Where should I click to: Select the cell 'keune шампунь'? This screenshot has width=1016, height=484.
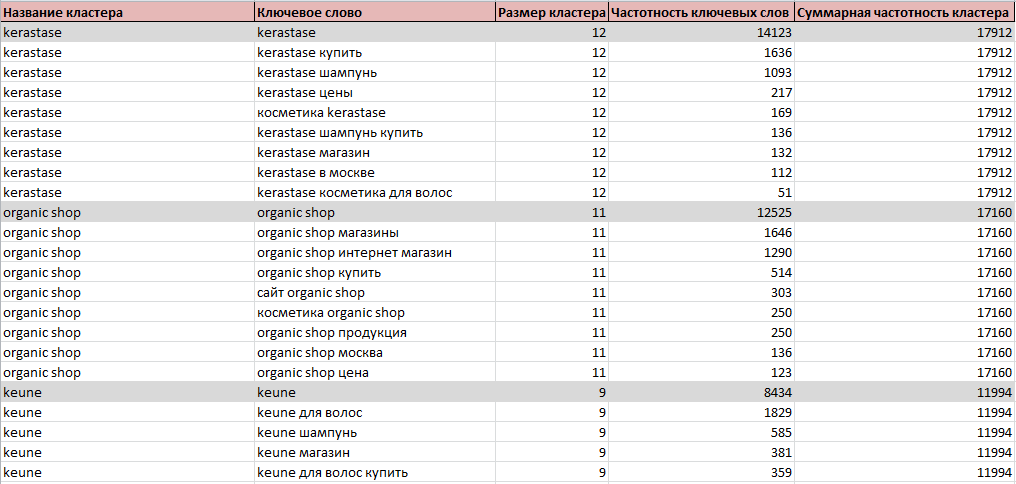click(375, 433)
